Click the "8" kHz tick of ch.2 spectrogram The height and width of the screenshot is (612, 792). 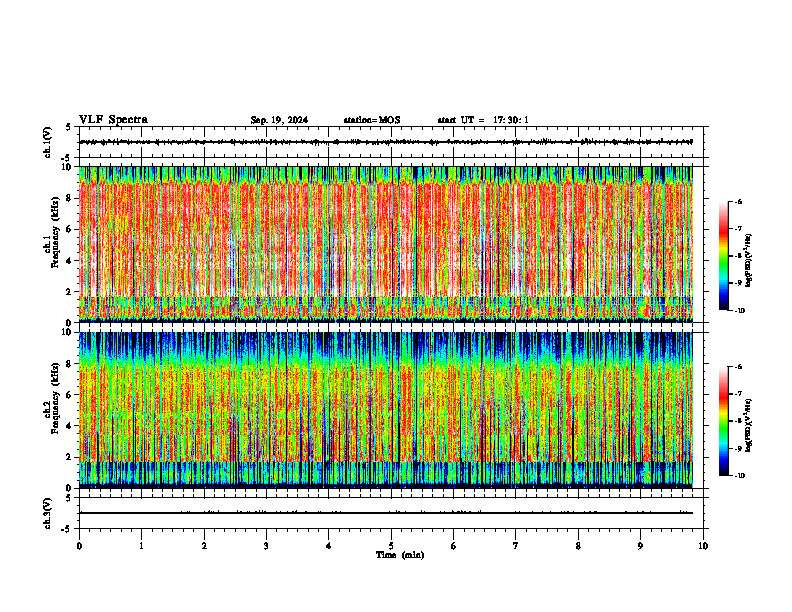69,364
